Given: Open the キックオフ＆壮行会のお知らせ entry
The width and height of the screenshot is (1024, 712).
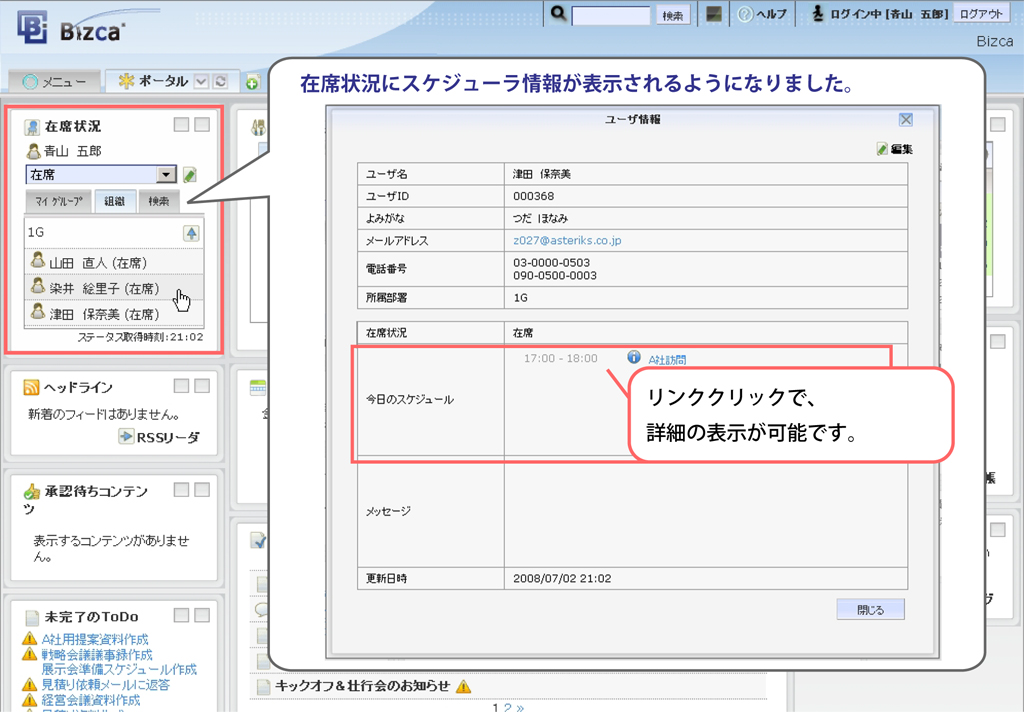Looking at the screenshot, I should click(x=362, y=686).
